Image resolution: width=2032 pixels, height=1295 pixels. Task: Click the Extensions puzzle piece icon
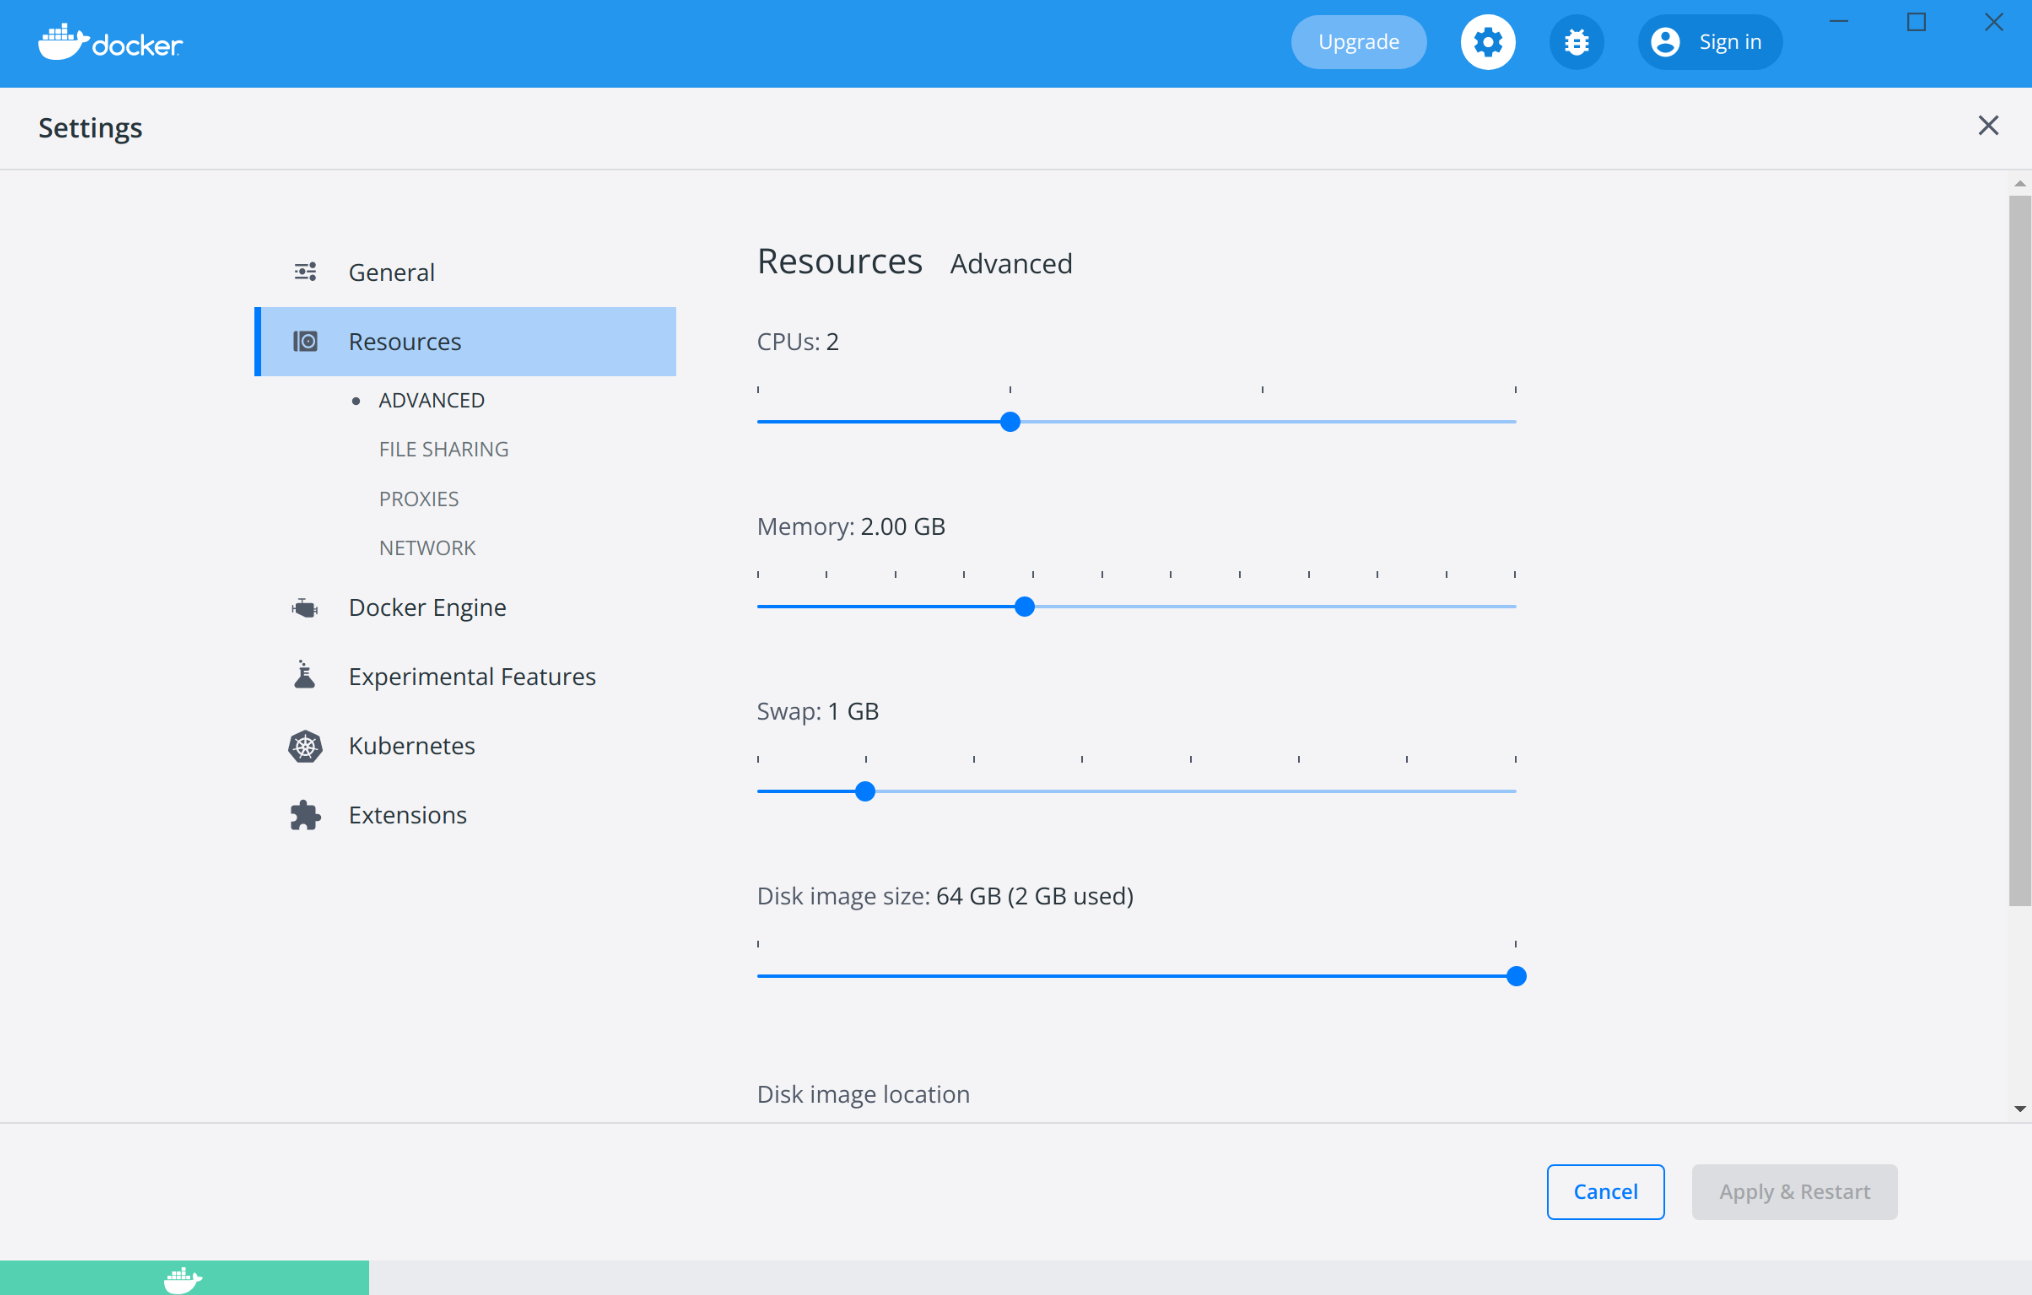point(304,815)
